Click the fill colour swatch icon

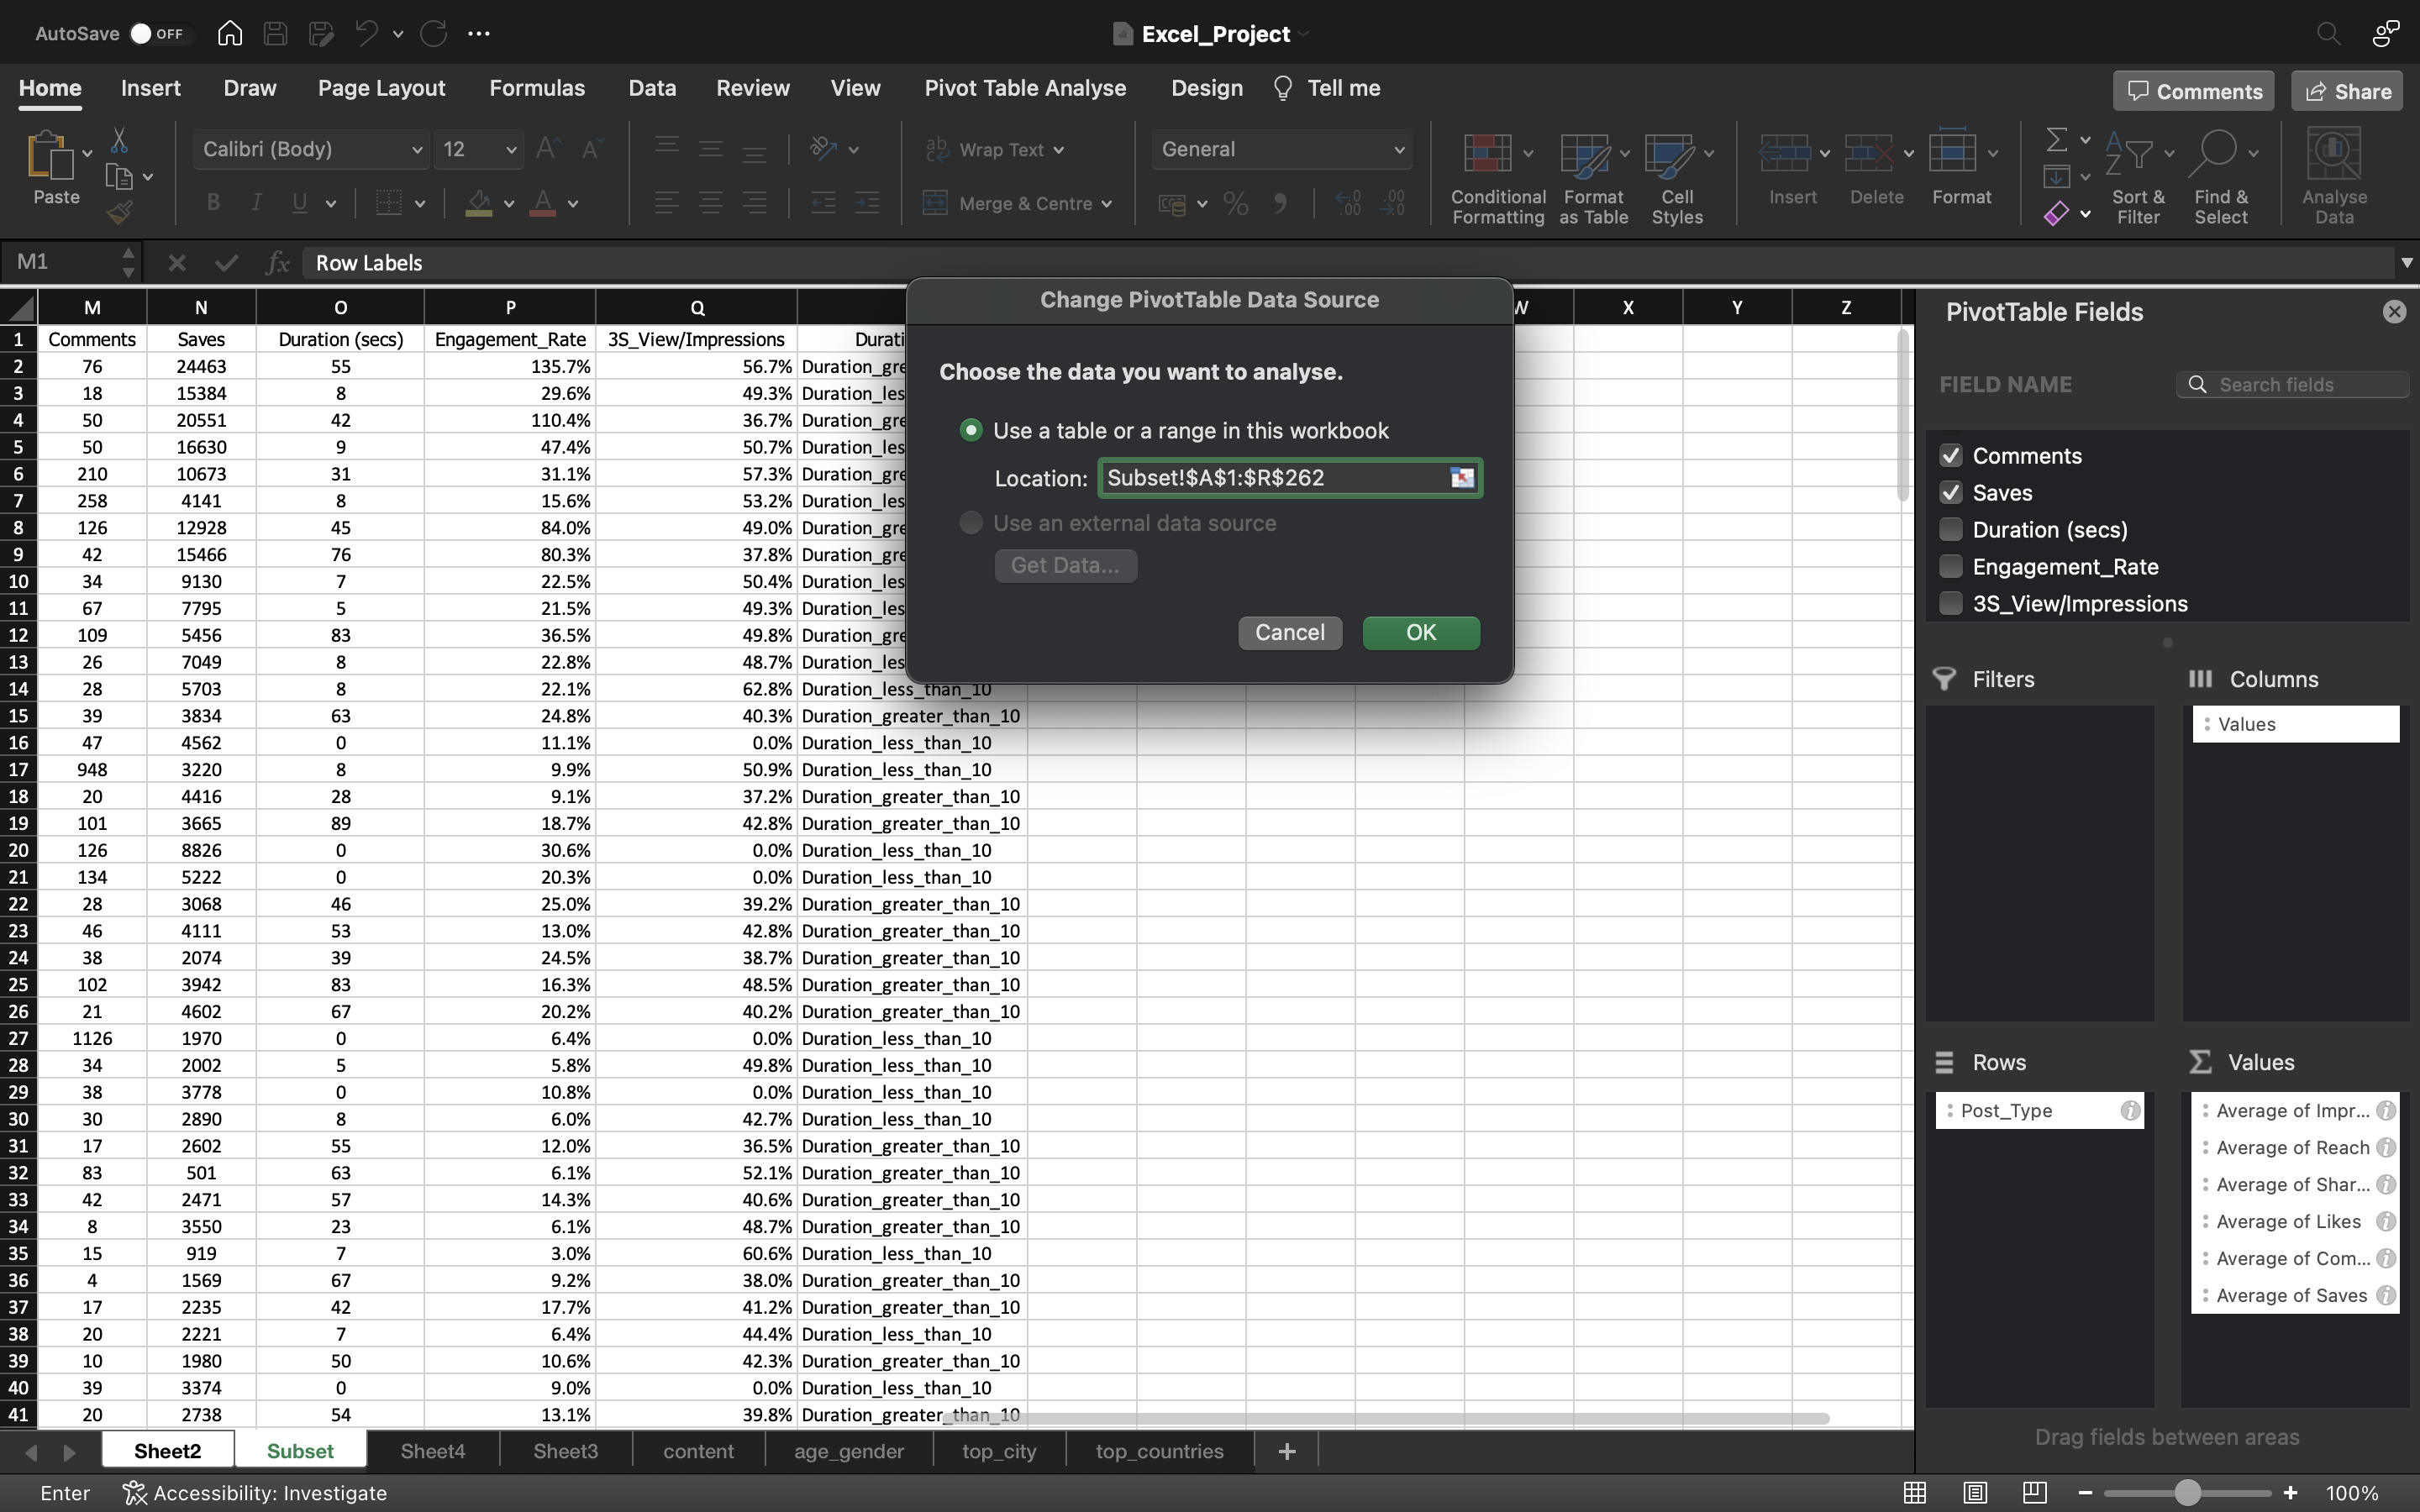pyautogui.click(x=479, y=204)
